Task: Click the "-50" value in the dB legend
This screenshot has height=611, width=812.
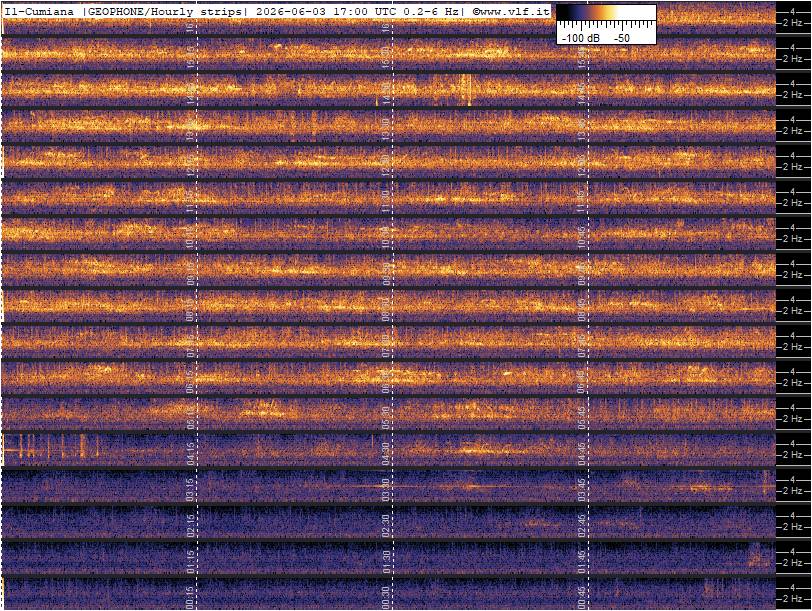Action: pos(621,38)
